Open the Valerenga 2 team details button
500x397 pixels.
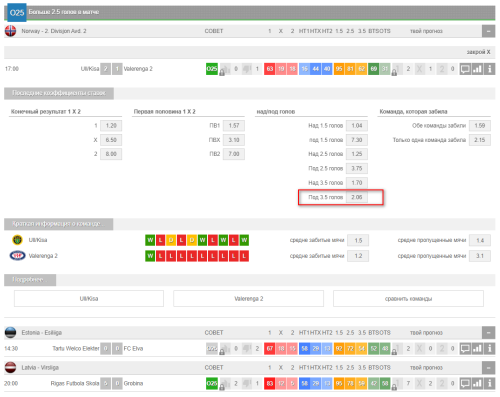[x=249, y=299]
